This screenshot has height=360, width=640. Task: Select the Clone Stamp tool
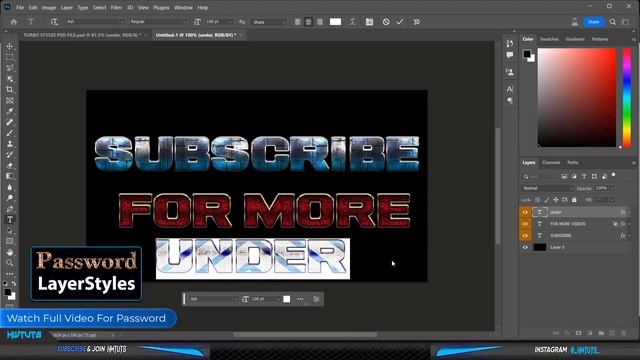coord(9,144)
